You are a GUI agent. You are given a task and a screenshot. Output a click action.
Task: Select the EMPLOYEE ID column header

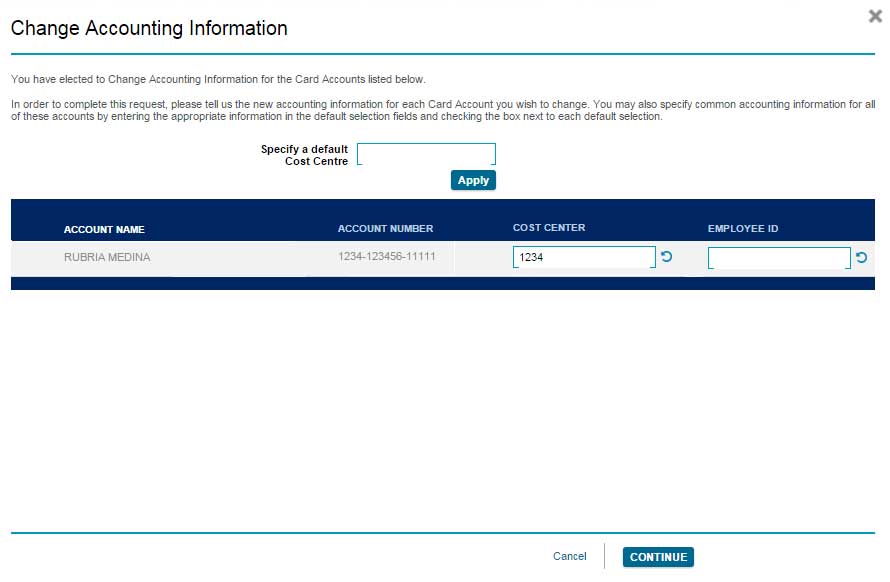pos(743,229)
